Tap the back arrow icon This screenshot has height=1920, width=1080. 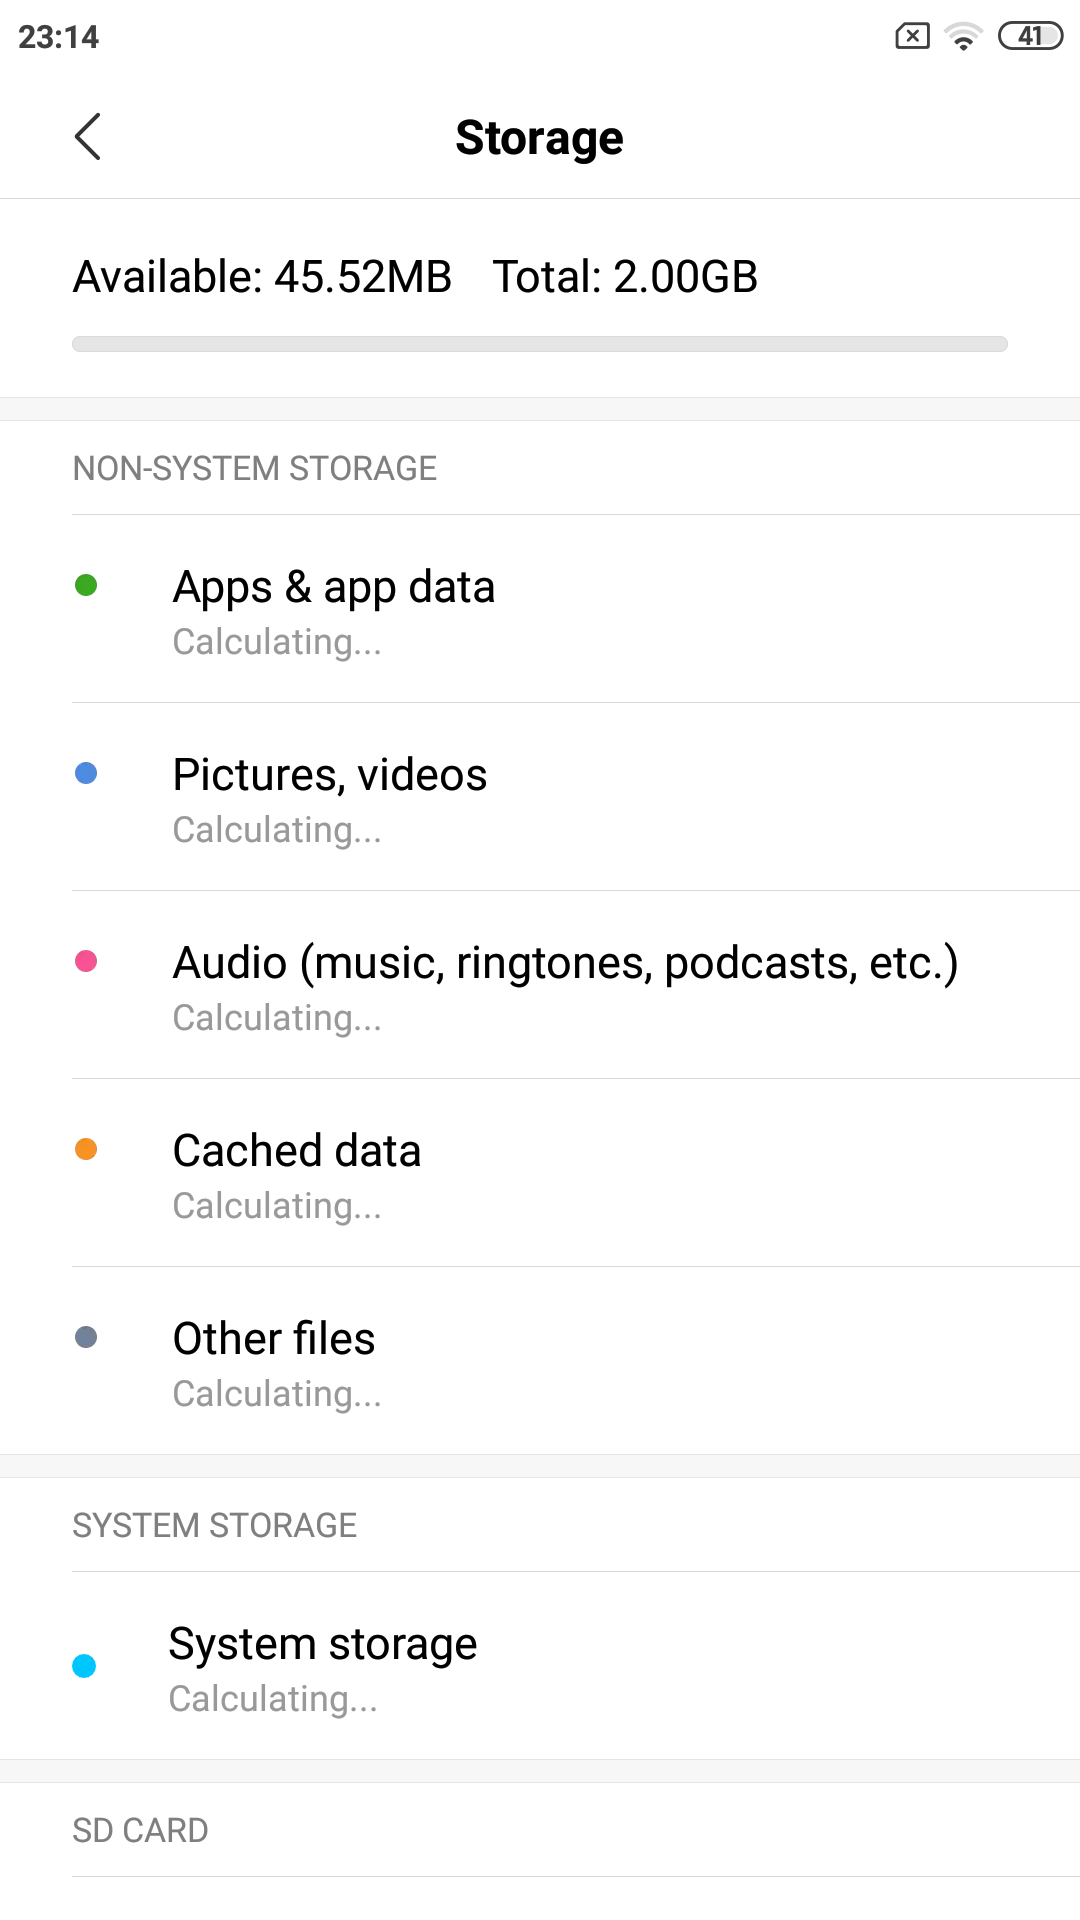88,137
